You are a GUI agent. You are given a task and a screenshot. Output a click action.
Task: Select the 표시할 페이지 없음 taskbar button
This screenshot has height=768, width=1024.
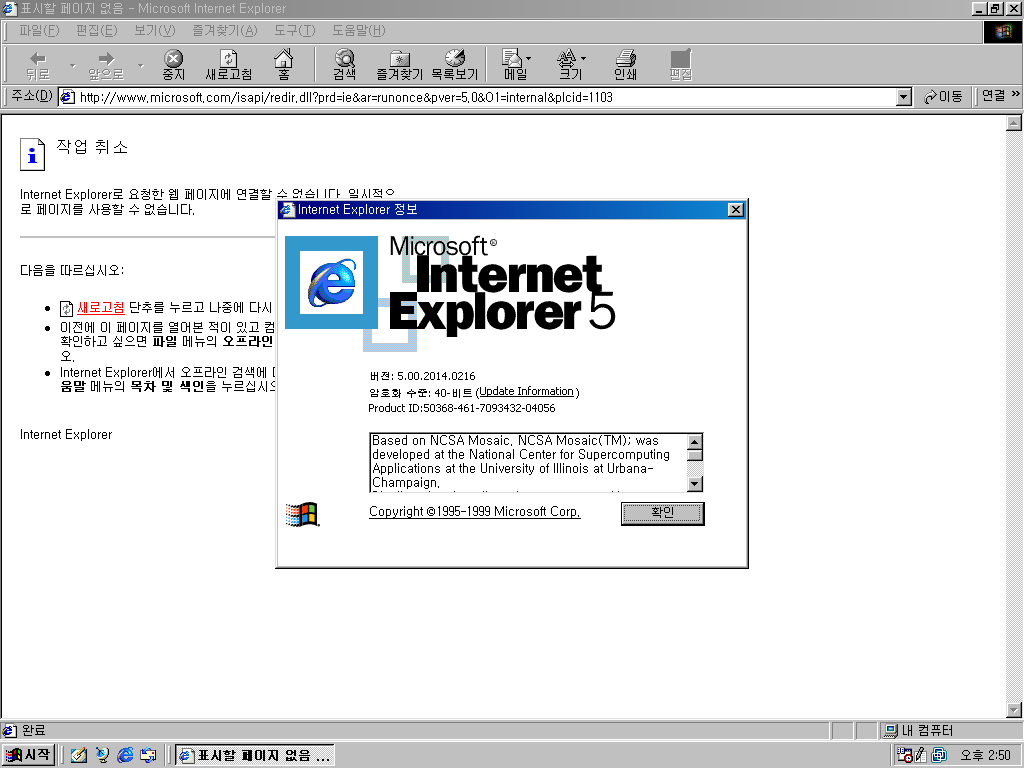coord(255,755)
